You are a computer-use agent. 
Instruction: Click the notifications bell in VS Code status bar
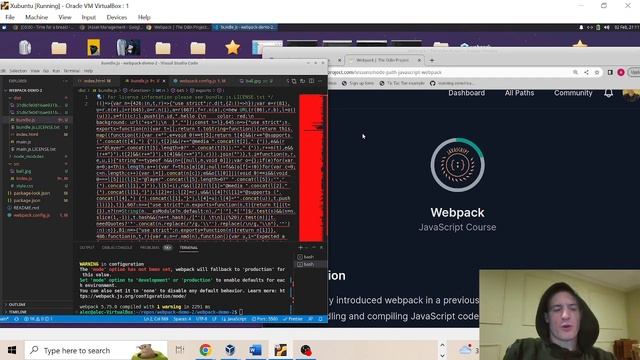click(x=321, y=319)
